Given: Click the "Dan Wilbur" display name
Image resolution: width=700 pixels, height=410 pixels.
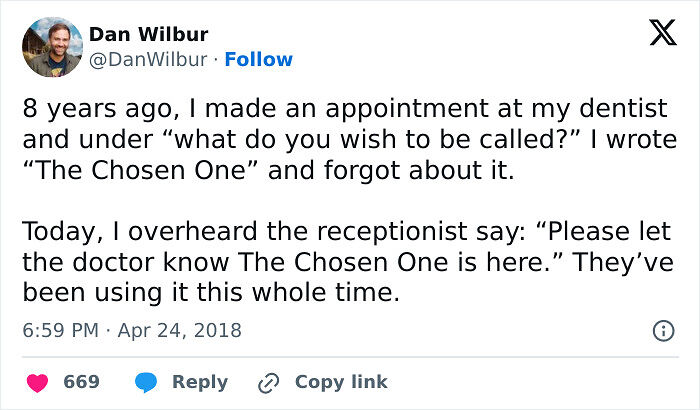Looking at the screenshot, I should pos(149,35).
